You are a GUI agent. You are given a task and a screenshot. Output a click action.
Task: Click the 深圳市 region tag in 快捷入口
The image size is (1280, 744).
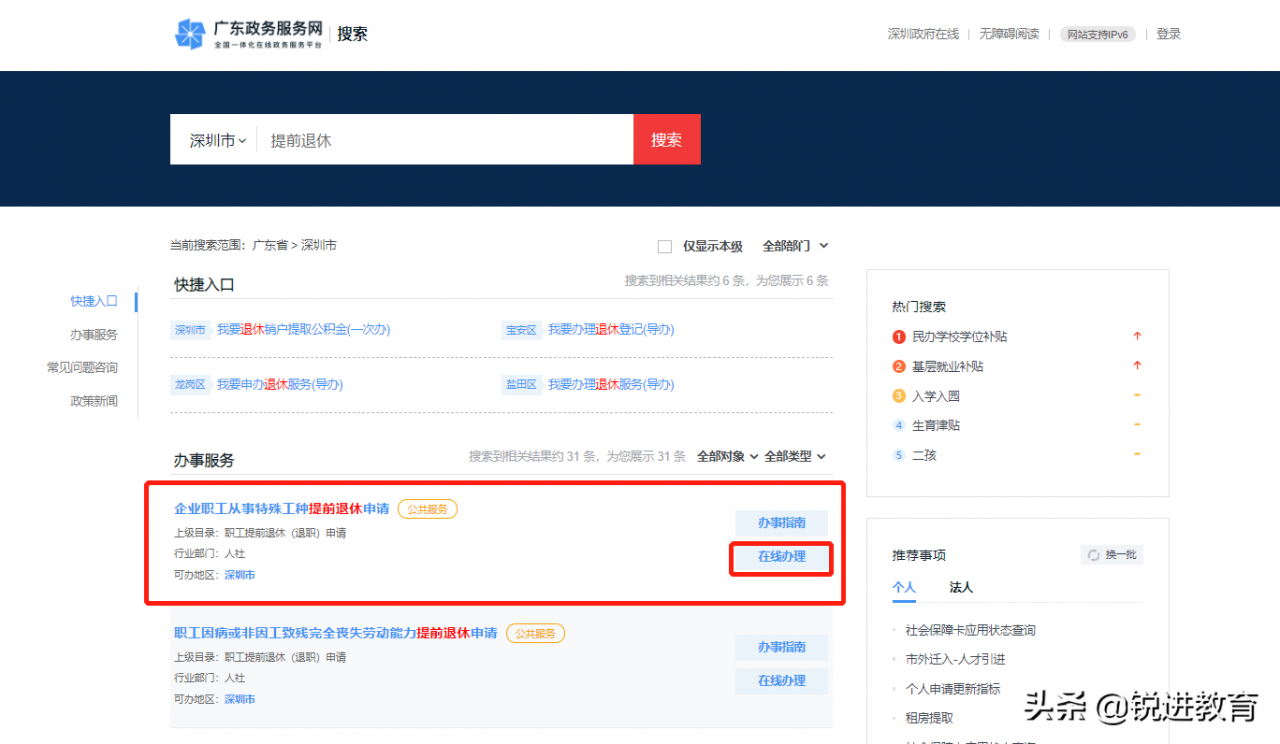pos(190,328)
